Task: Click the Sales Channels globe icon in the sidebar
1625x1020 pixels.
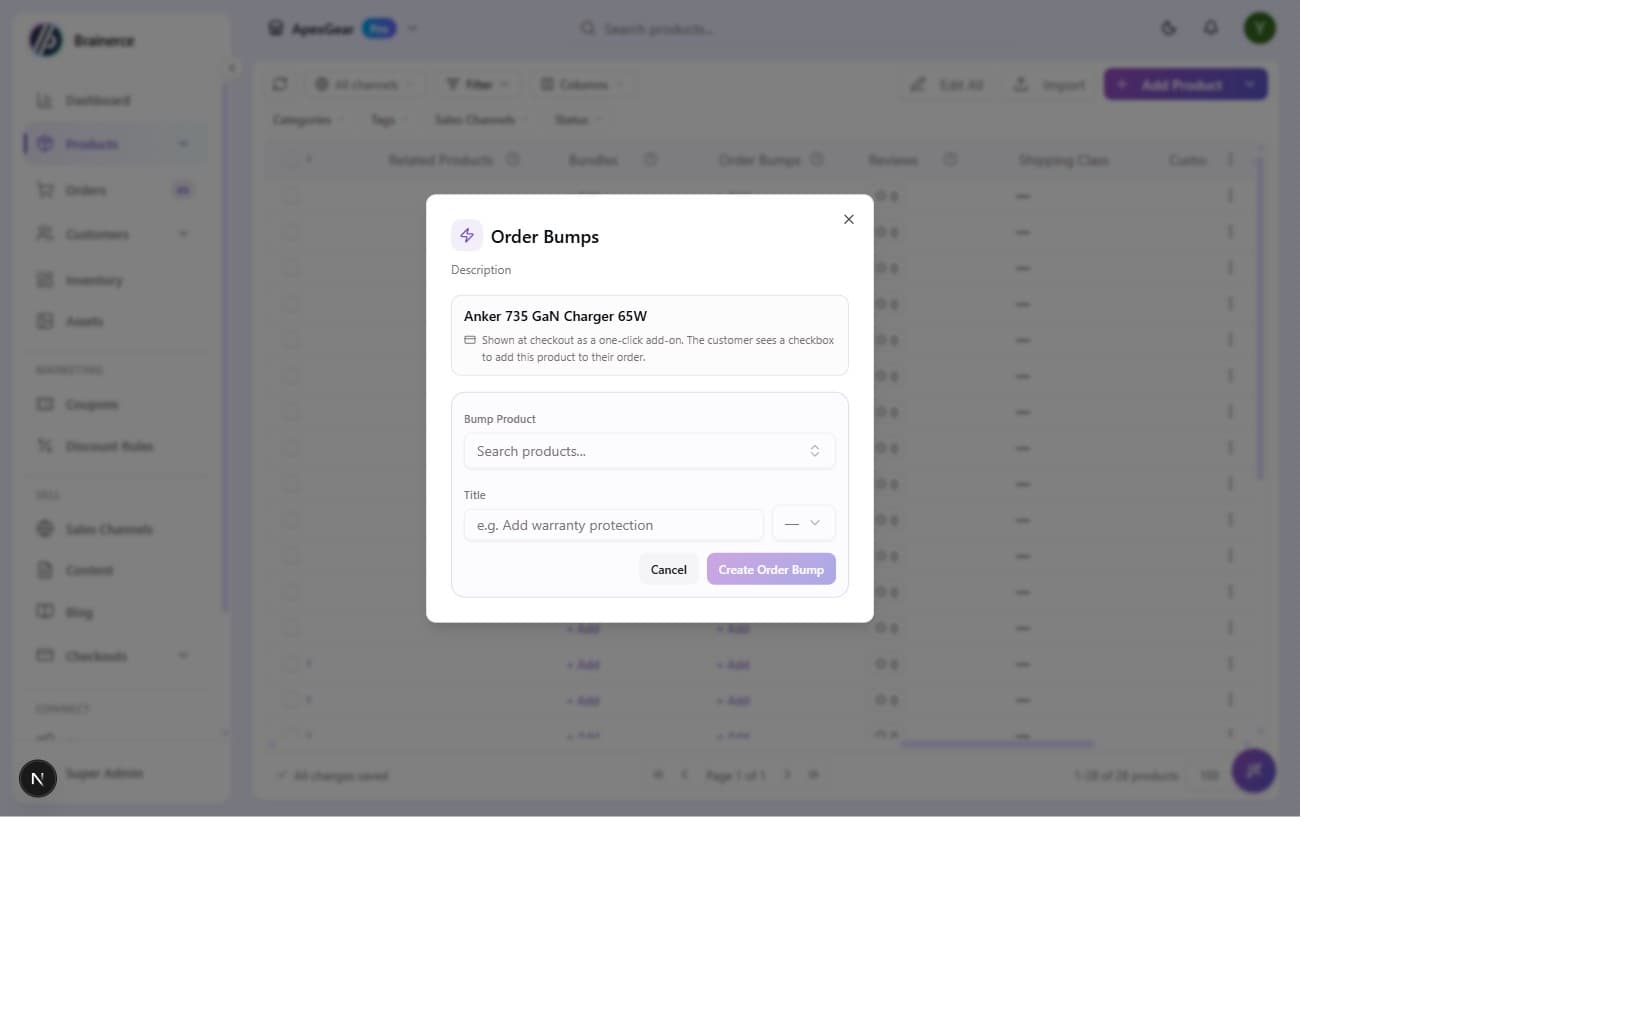Action: [x=45, y=529]
